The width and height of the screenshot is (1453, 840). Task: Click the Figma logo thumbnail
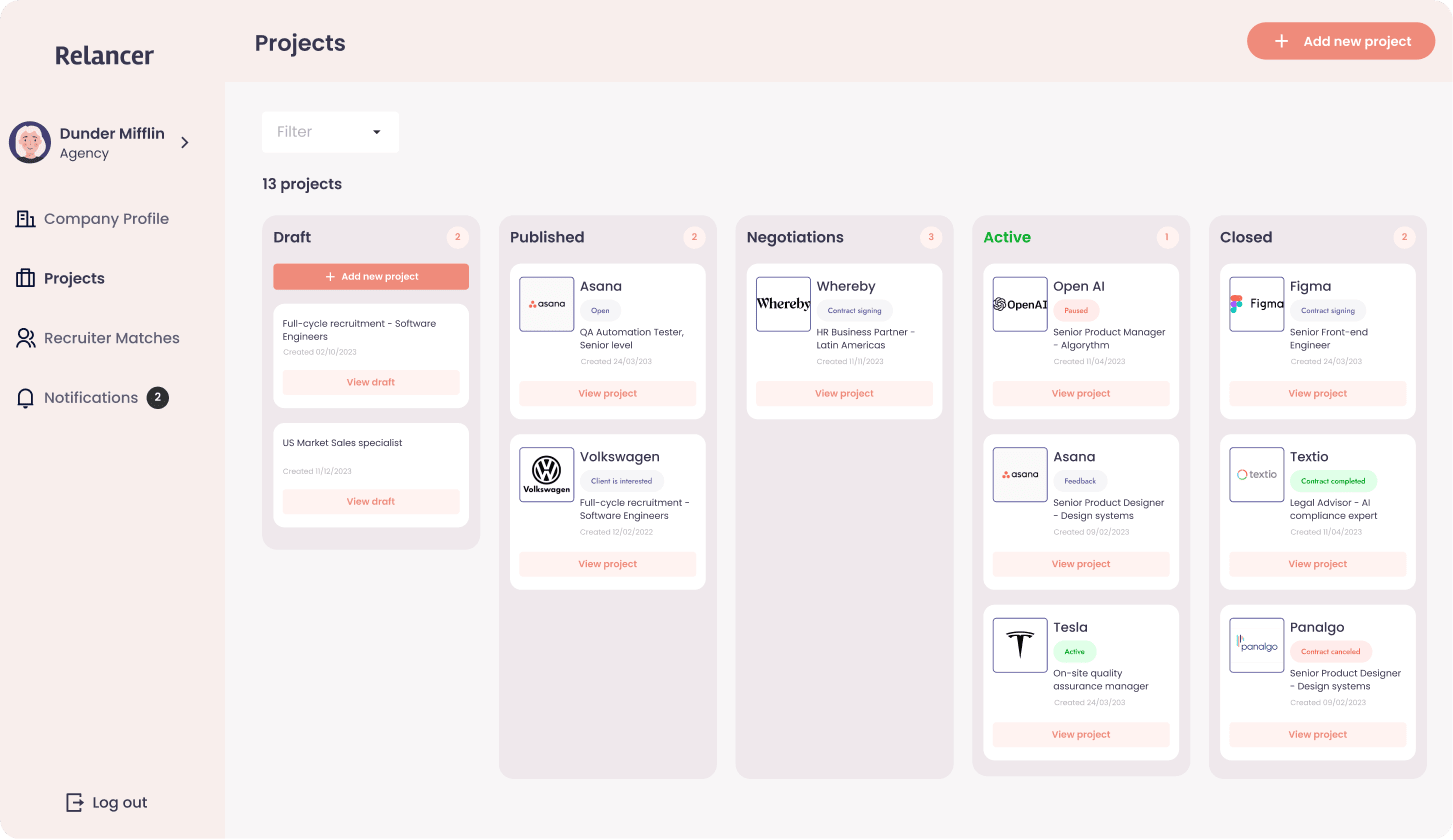tap(1256, 304)
